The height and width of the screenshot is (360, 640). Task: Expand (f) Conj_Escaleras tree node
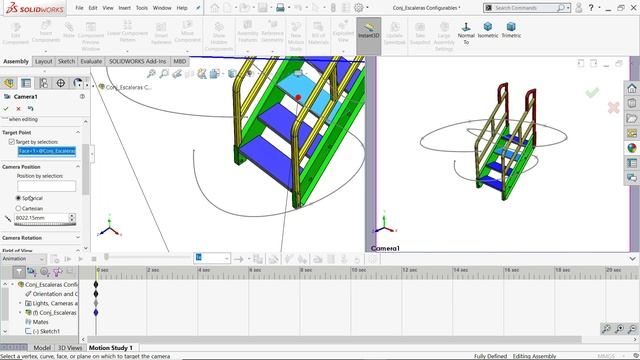point(20,313)
